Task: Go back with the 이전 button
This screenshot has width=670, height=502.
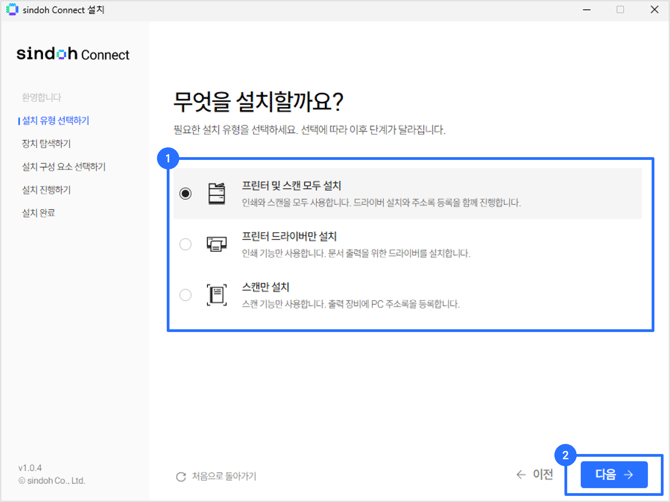Action: click(x=535, y=474)
